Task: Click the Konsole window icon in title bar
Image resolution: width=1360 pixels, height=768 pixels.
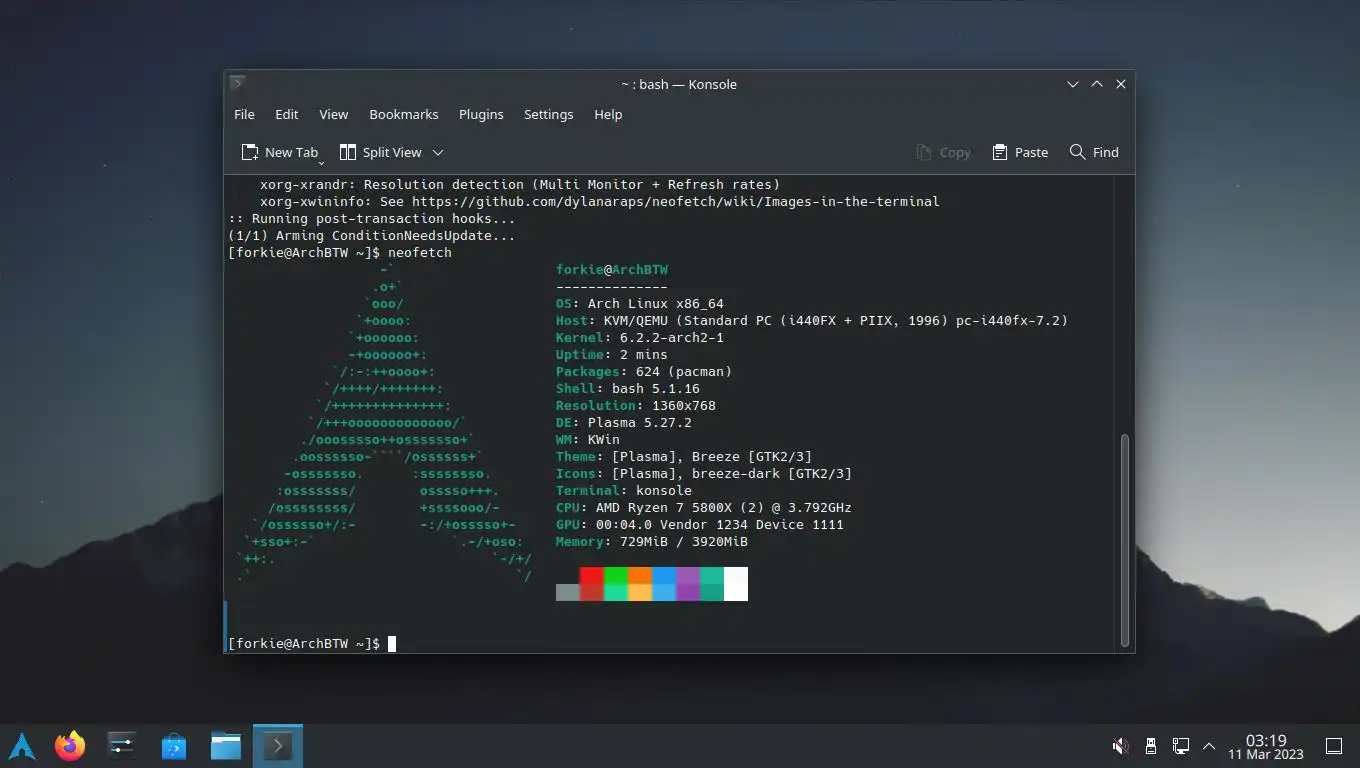Action: (237, 83)
